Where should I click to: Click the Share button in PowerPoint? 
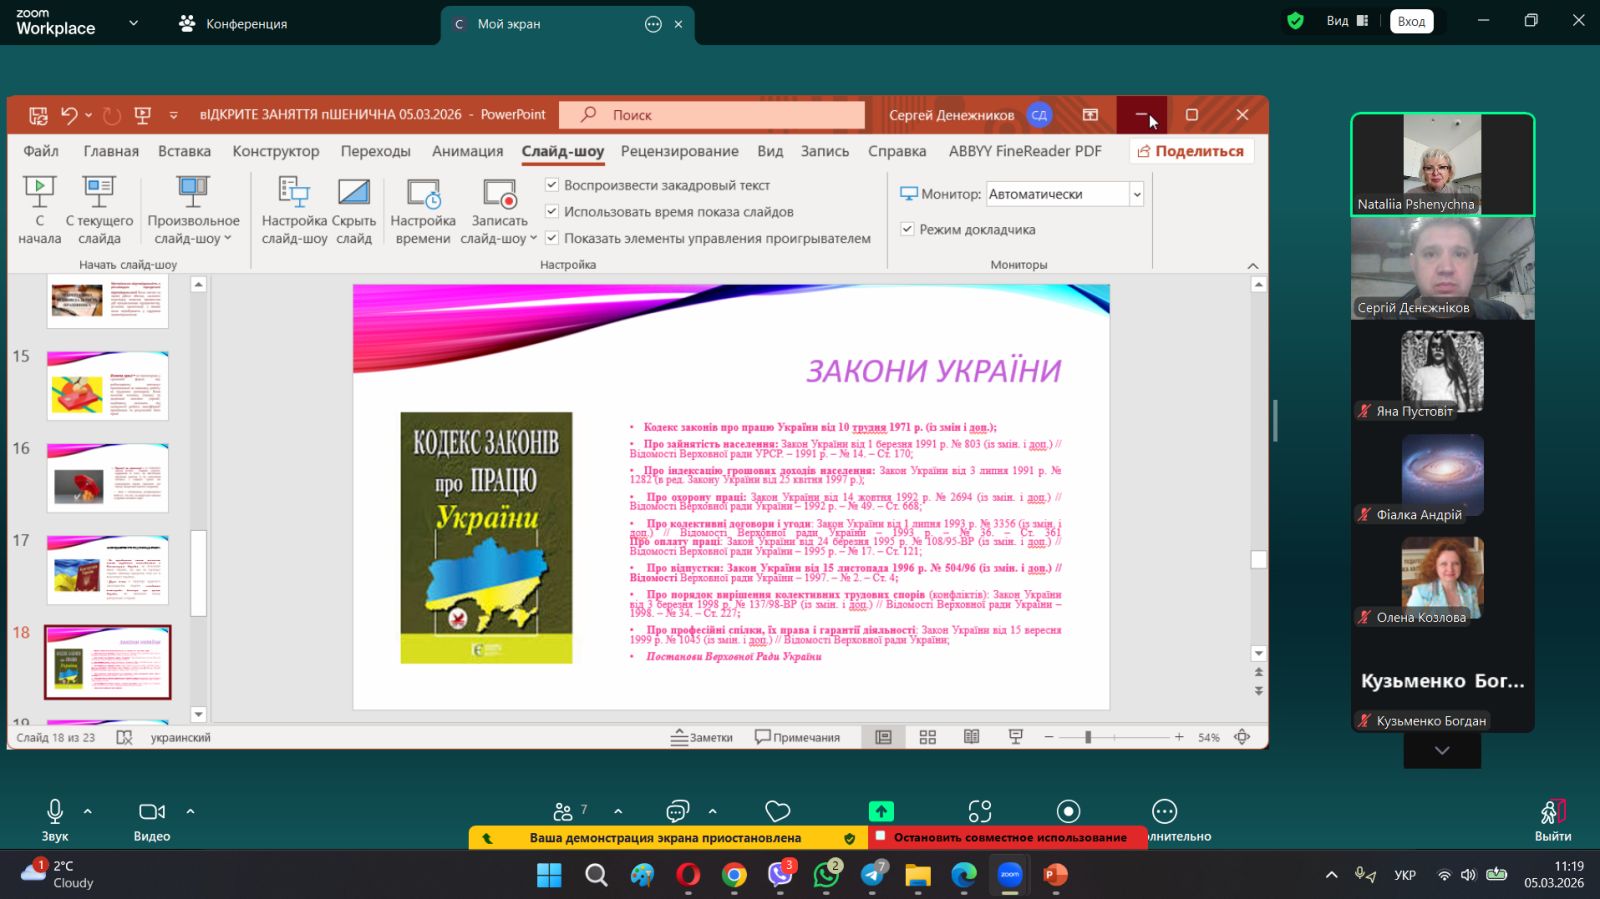click(1191, 151)
